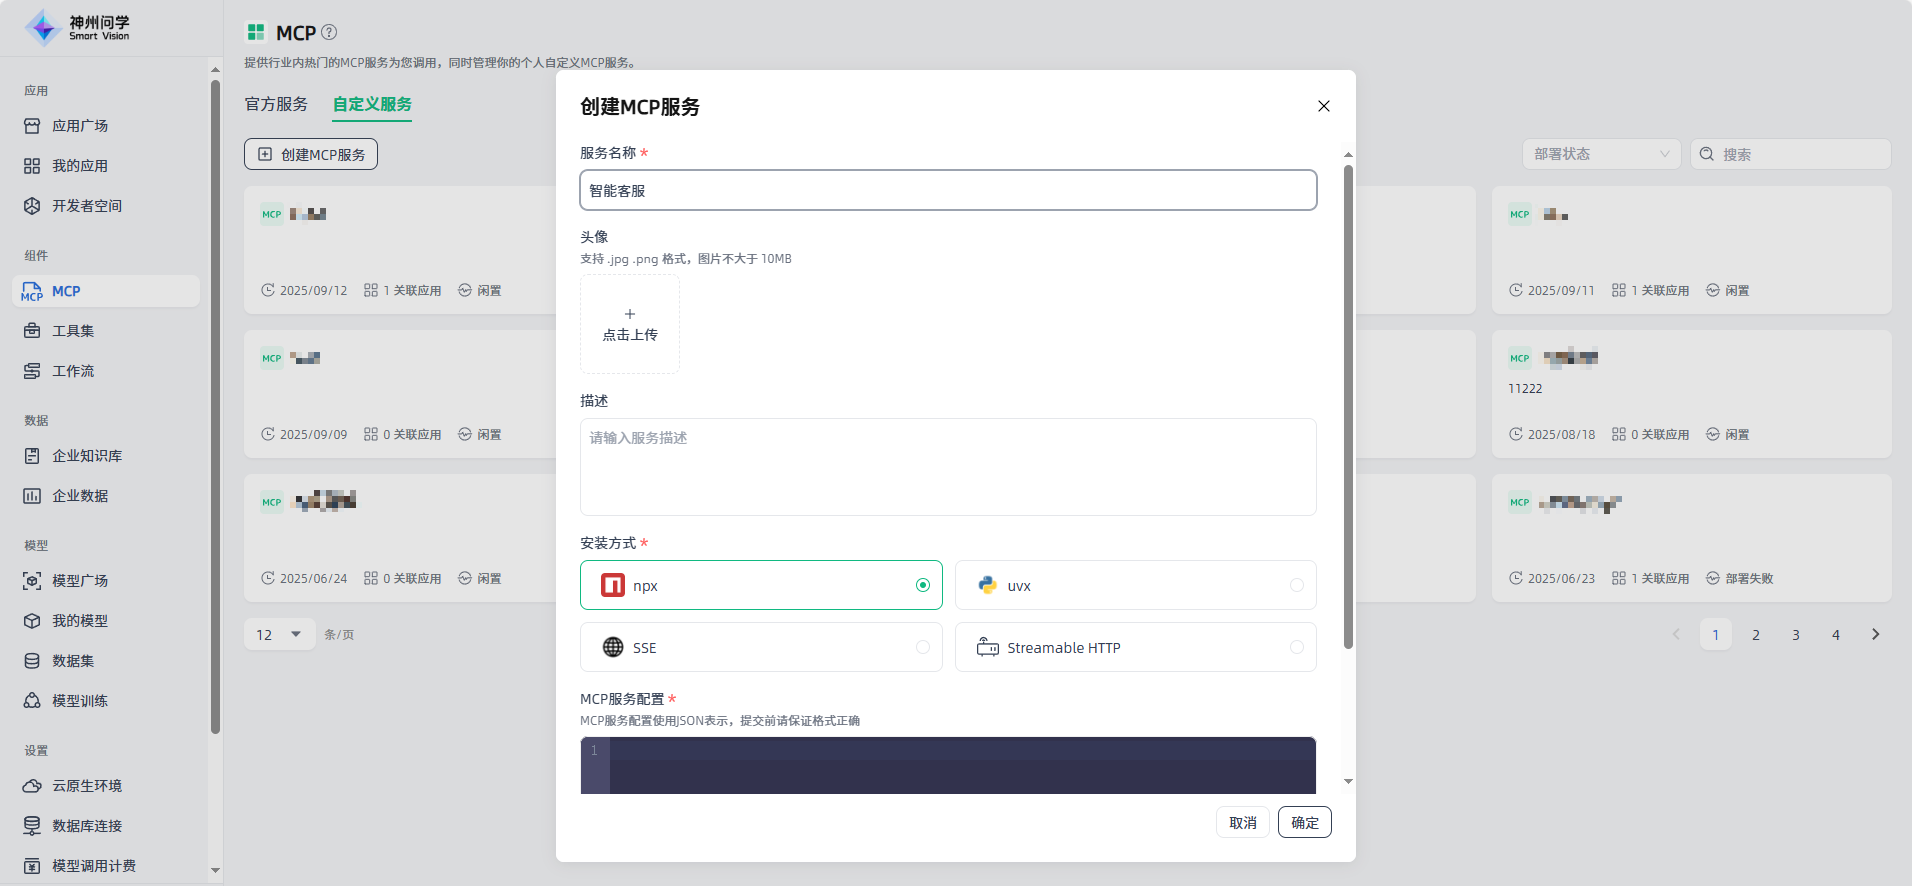Screen dimensions: 1912x886
Task: Open the 部署状态 dropdown filter
Action: [x=1601, y=154]
